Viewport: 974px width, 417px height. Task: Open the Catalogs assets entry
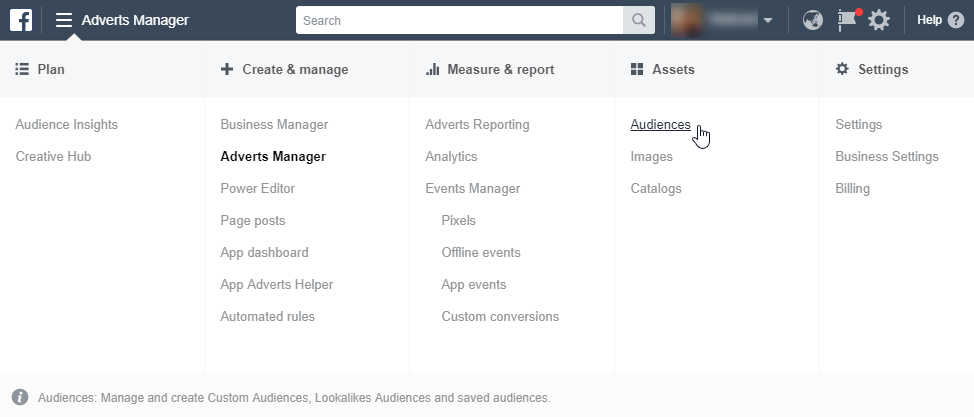[x=656, y=189]
